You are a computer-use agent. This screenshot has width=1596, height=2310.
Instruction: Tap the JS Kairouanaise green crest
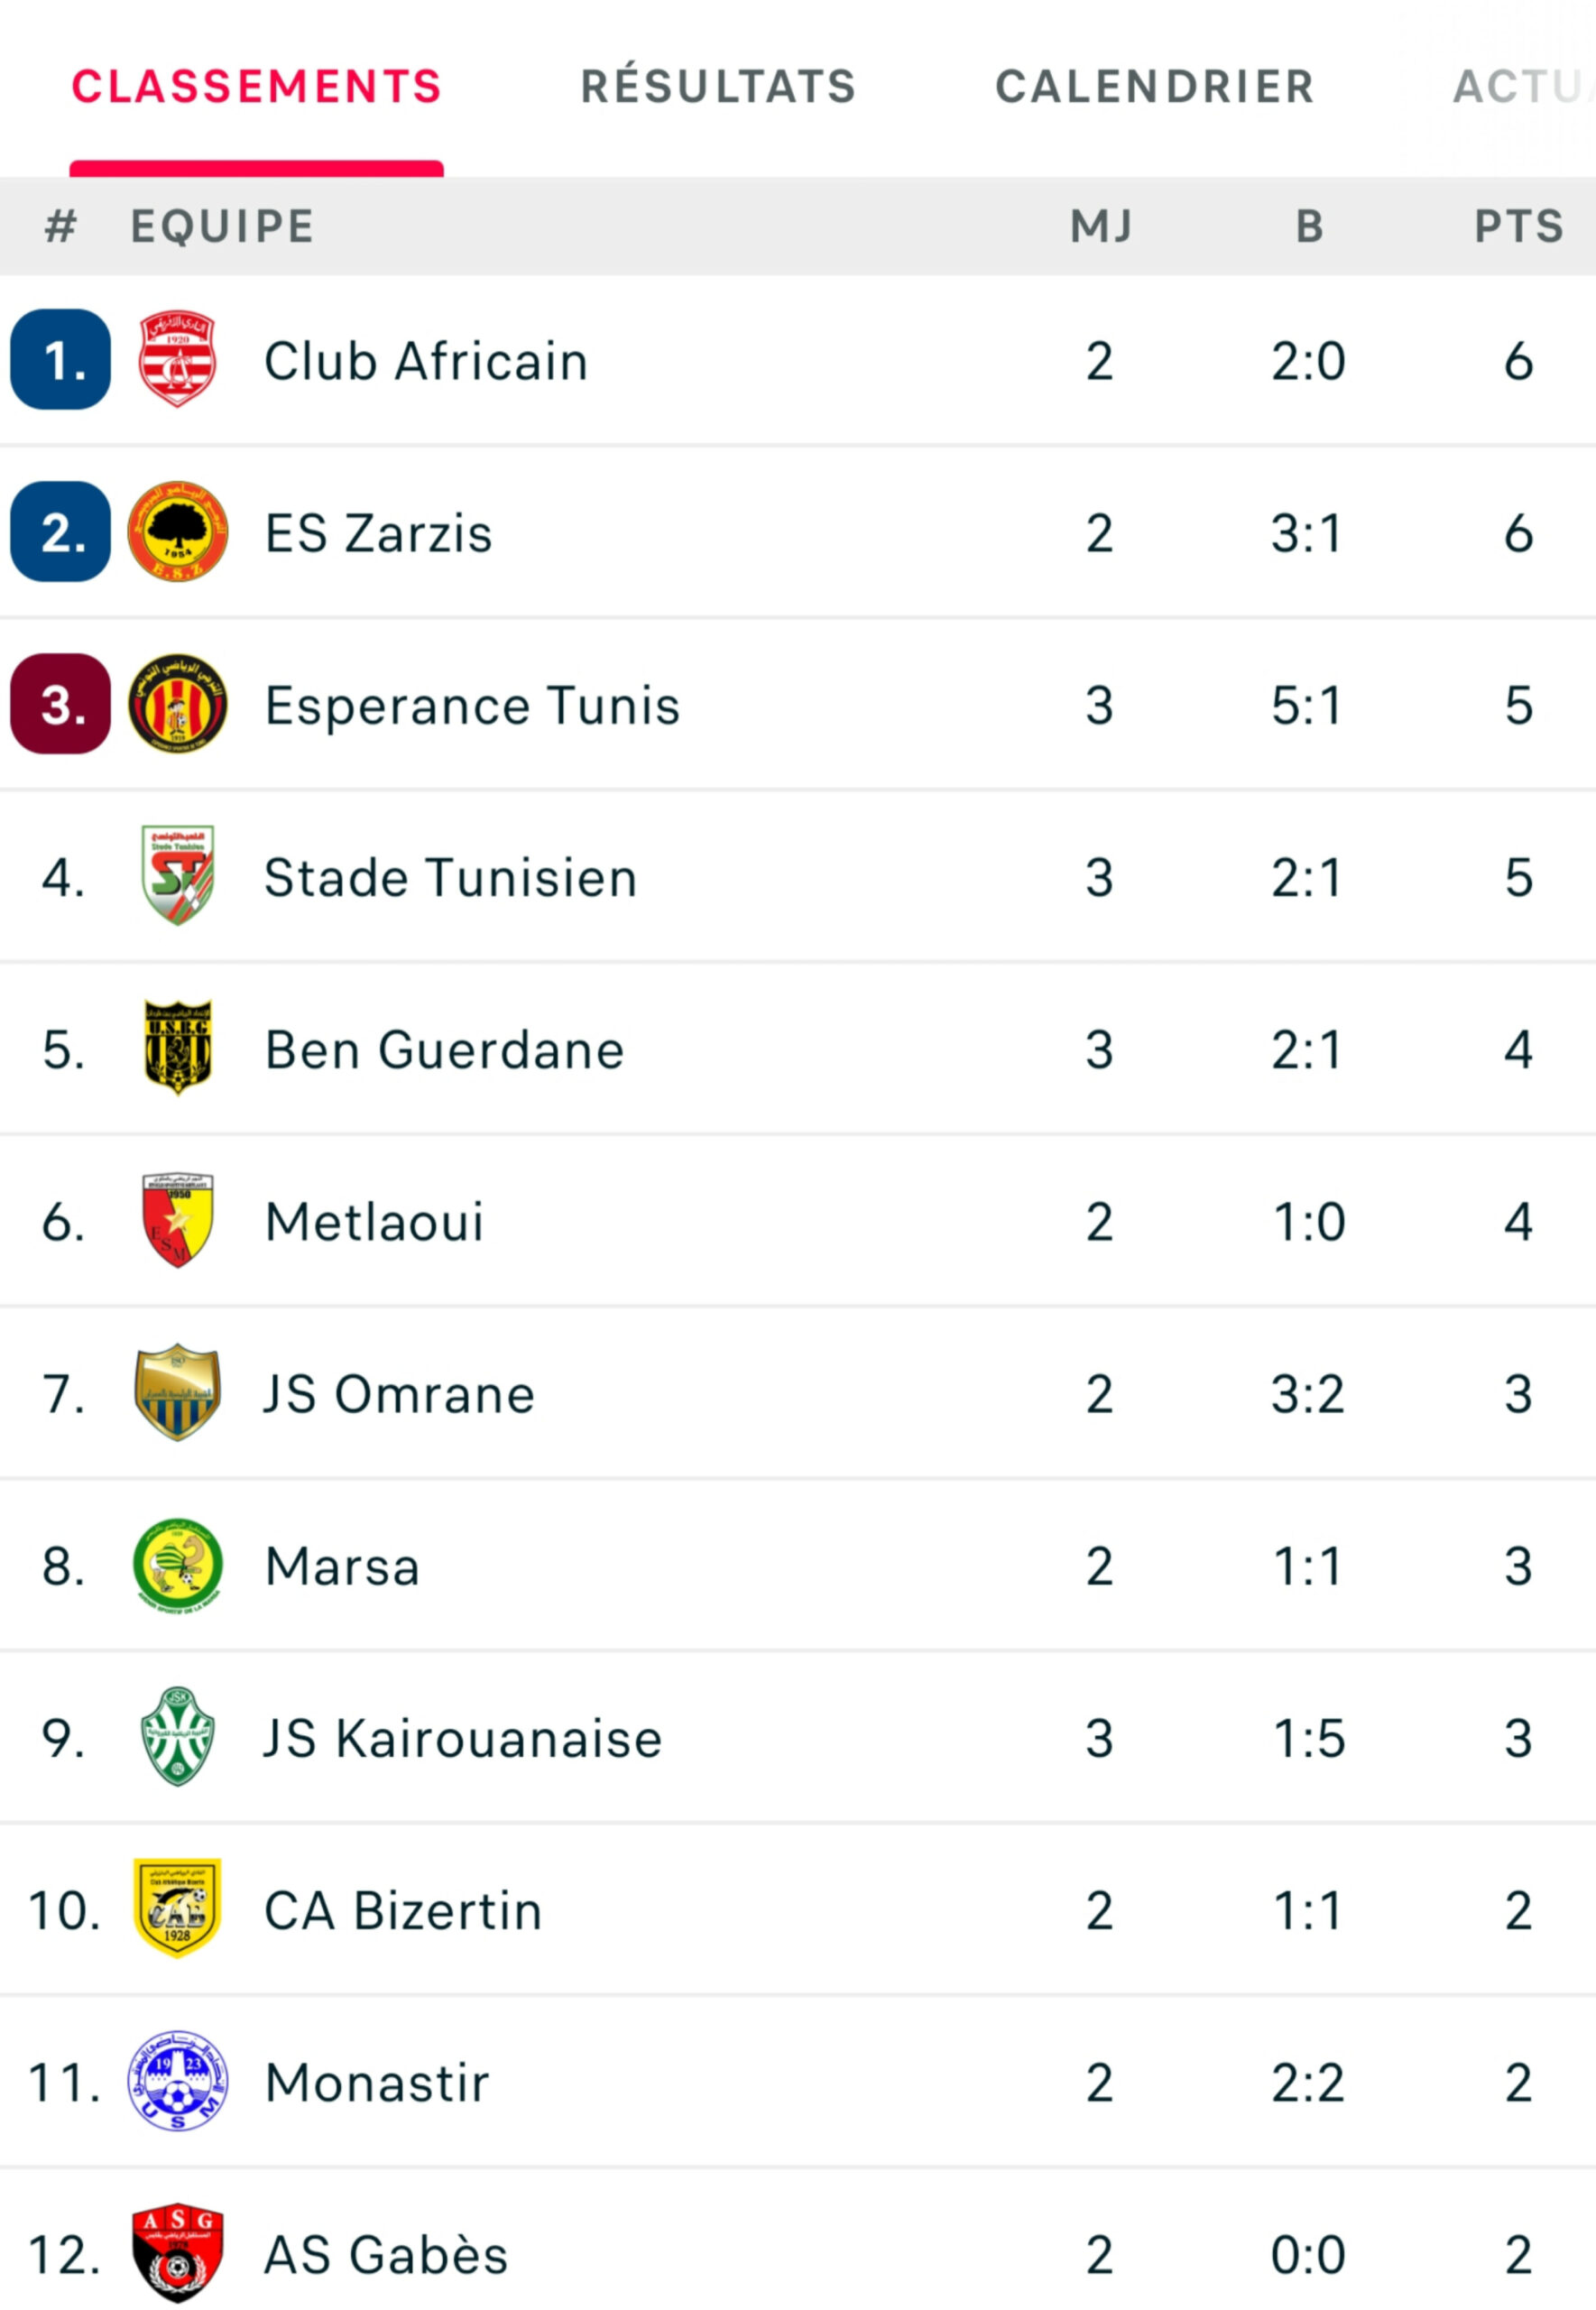coord(177,1736)
